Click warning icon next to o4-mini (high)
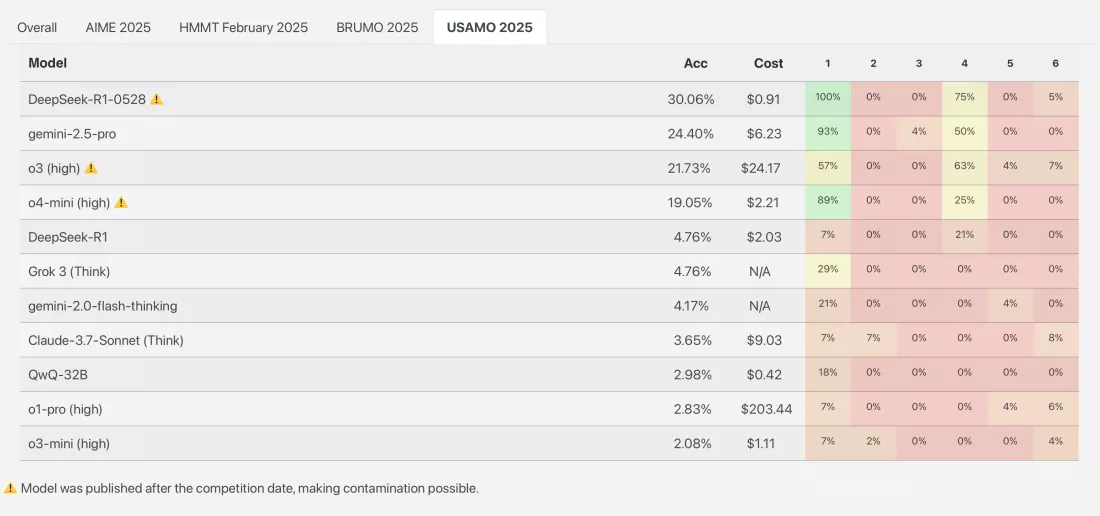Screen dimensions: 1100x516 point(121,203)
